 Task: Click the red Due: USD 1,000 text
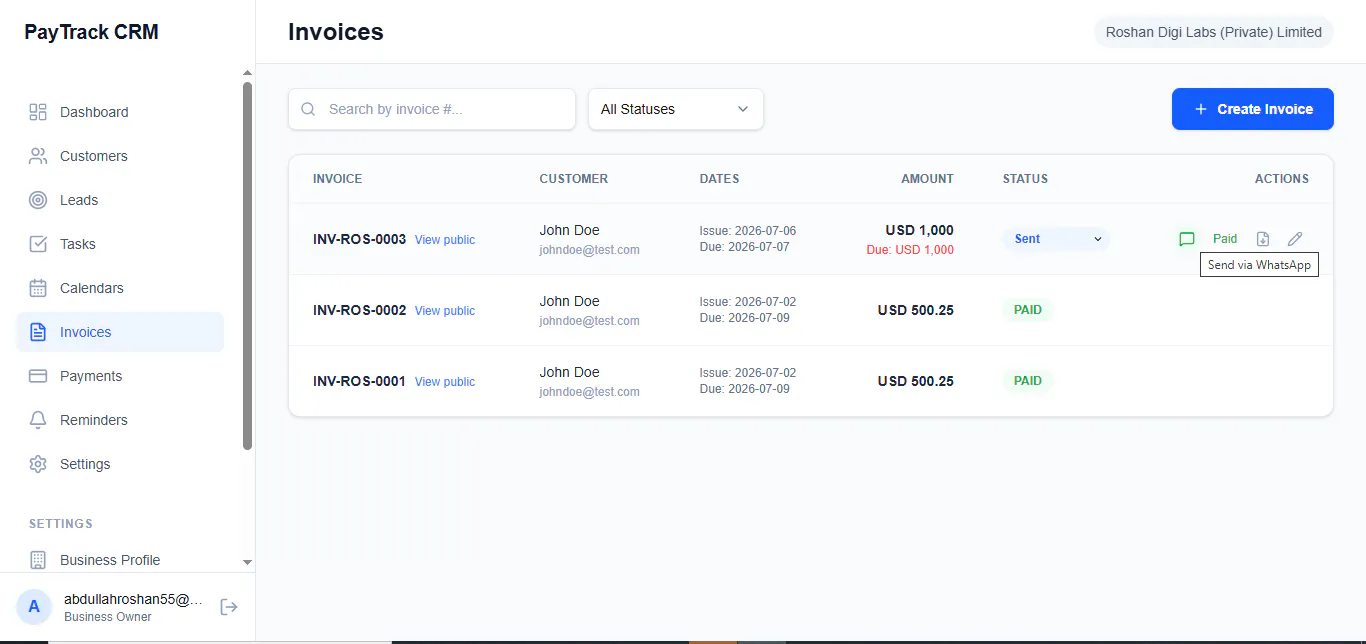coord(910,250)
